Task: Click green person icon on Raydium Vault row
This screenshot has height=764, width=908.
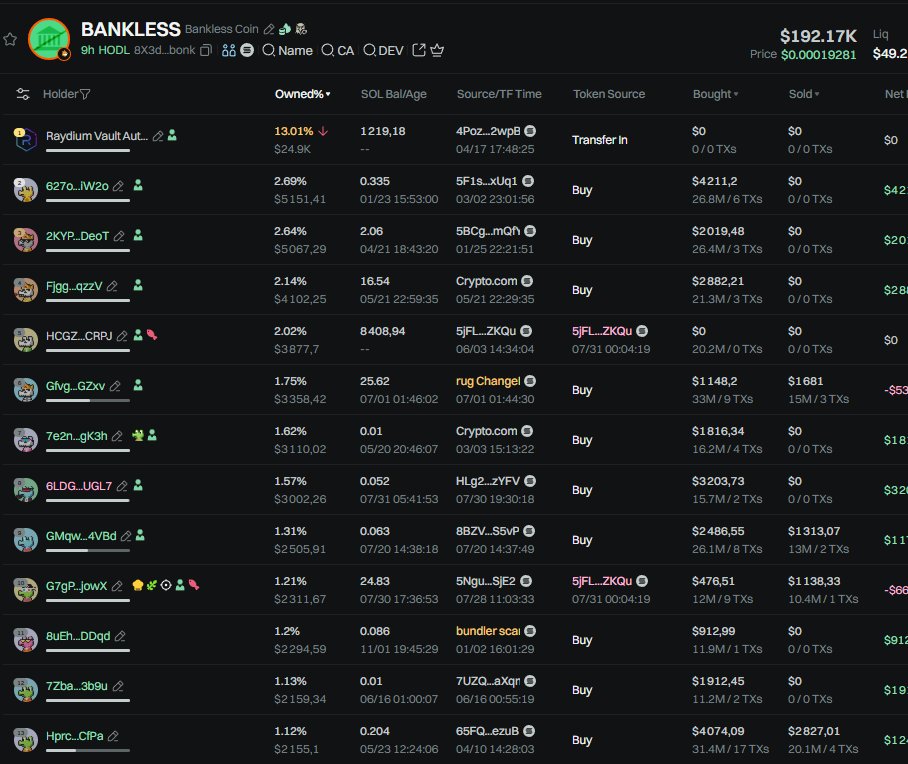Action: pyautogui.click(x=172, y=136)
